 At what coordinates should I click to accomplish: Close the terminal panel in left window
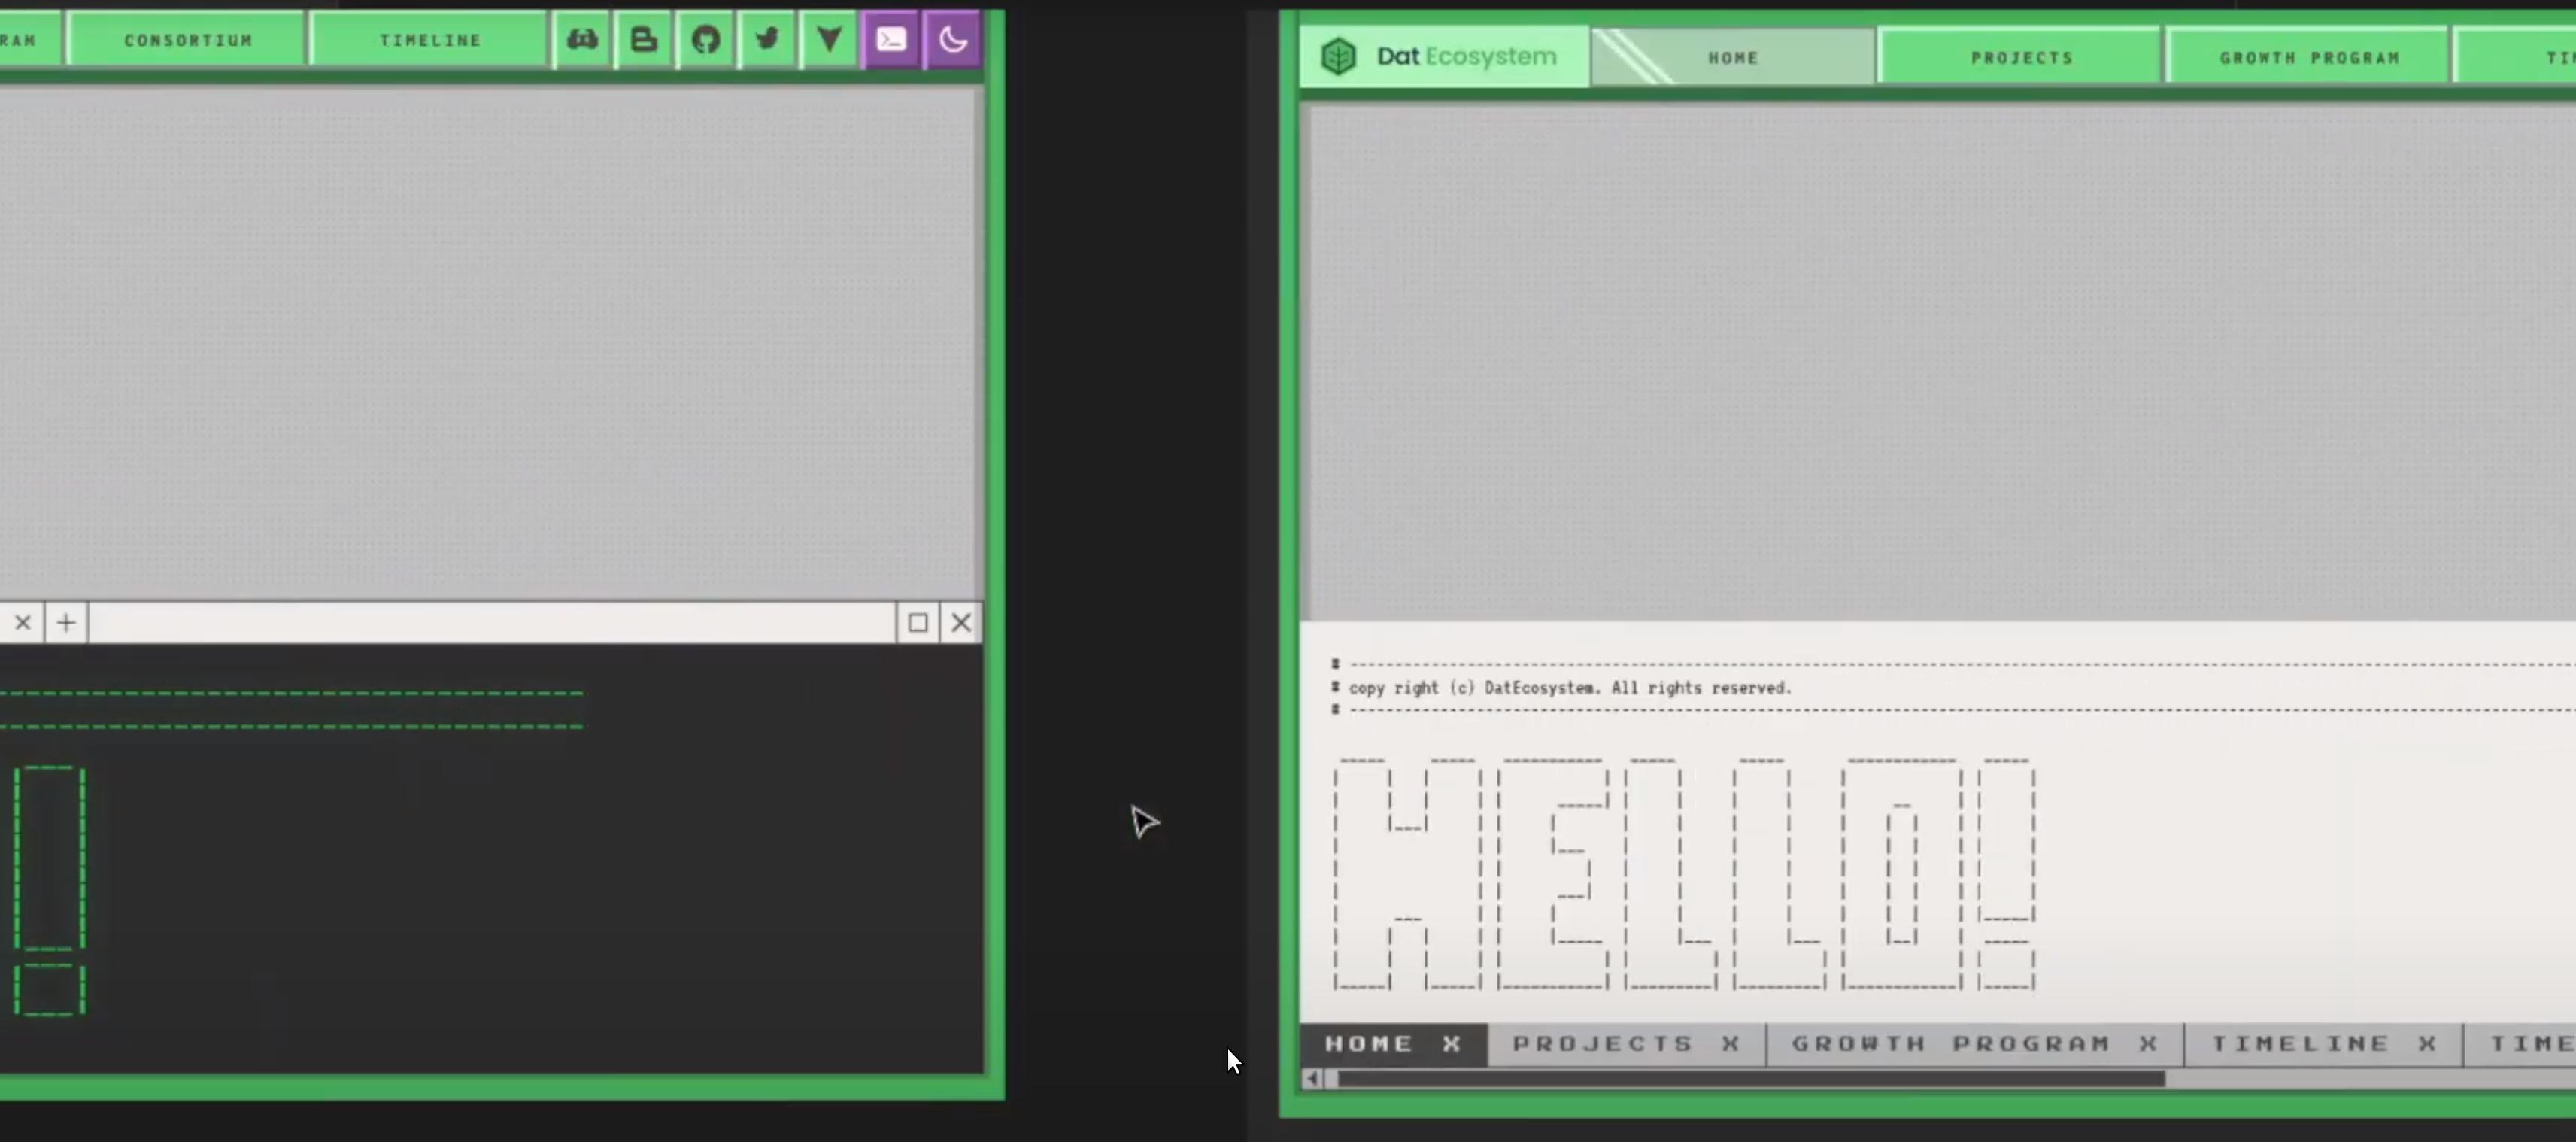[x=961, y=623]
